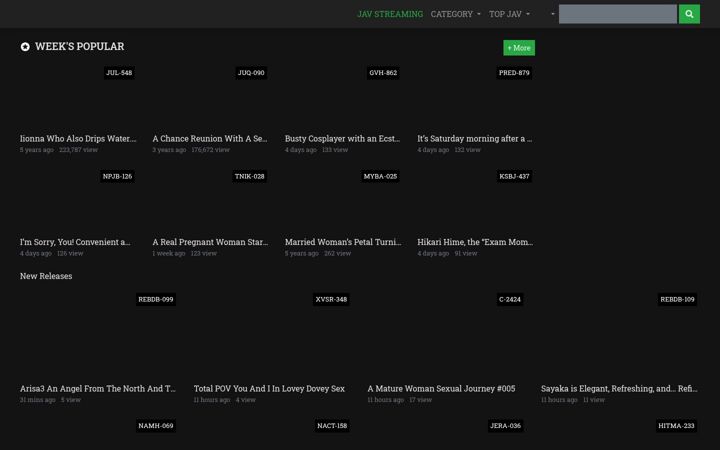Click the XVSR-348 code badge

[331, 299]
